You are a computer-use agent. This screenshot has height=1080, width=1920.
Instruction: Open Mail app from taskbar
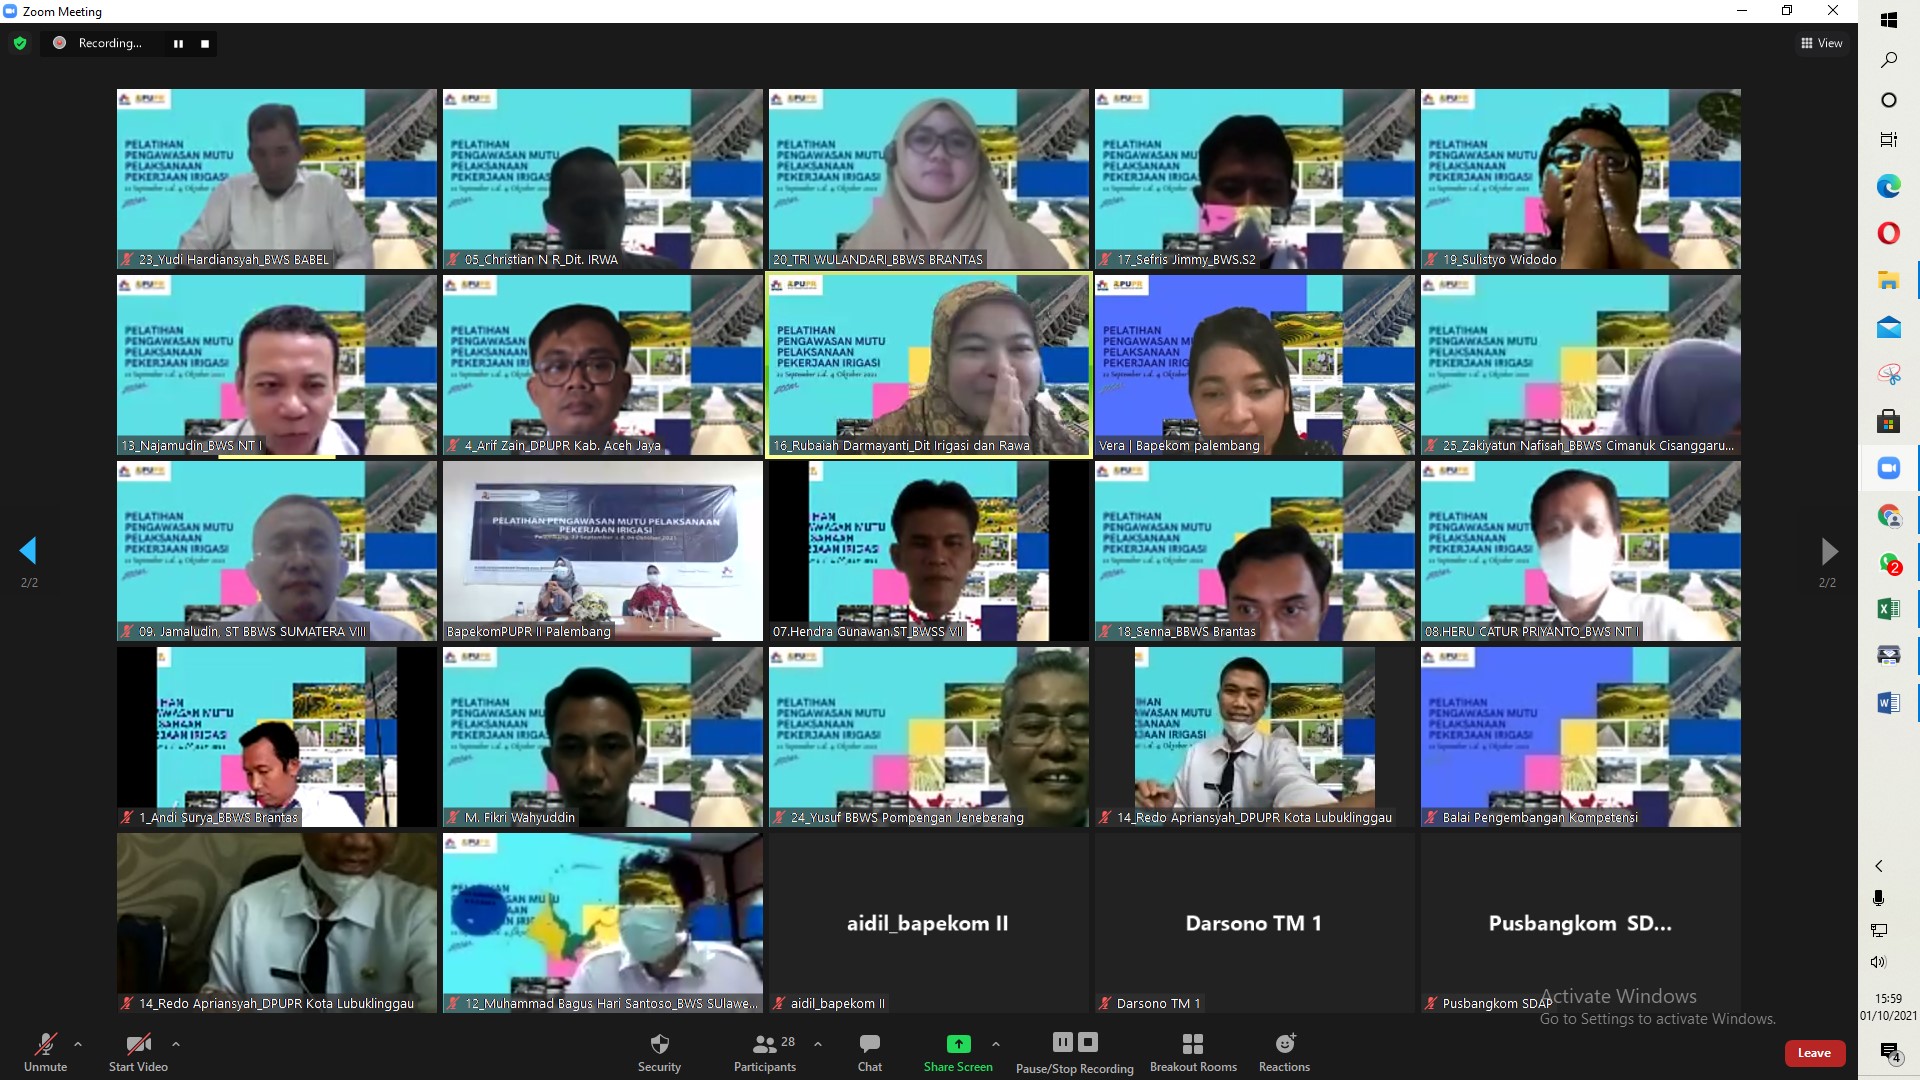coord(1889,327)
